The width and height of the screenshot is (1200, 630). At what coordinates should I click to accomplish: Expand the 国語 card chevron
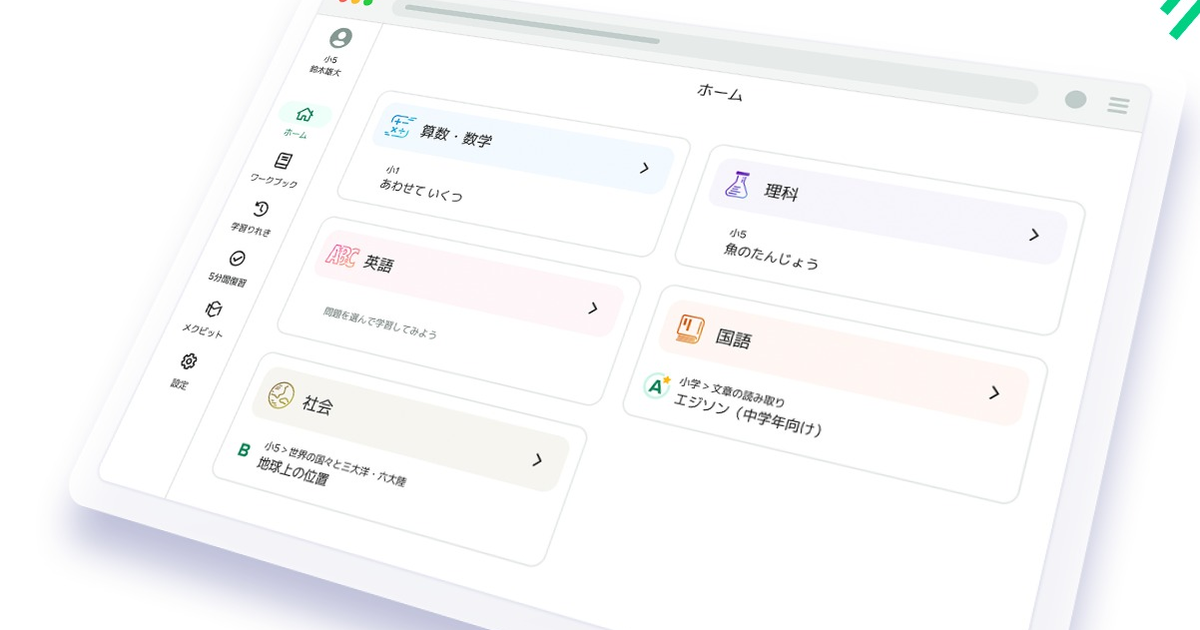point(994,393)
